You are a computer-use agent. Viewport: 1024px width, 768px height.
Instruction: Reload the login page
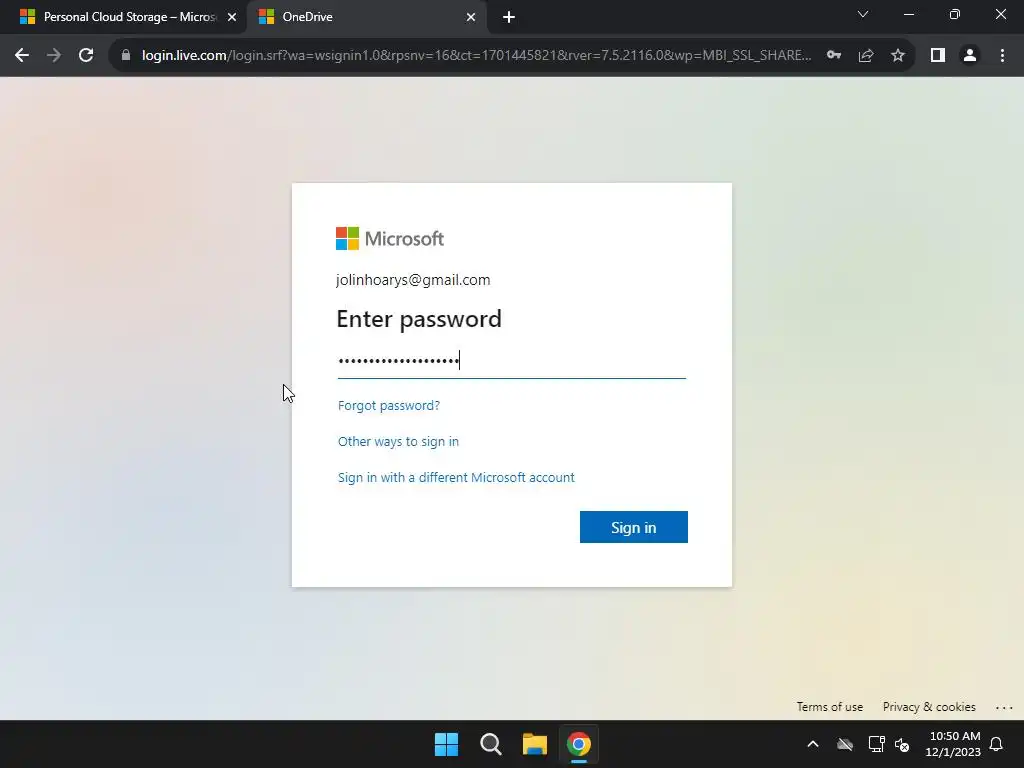[86, 56]
